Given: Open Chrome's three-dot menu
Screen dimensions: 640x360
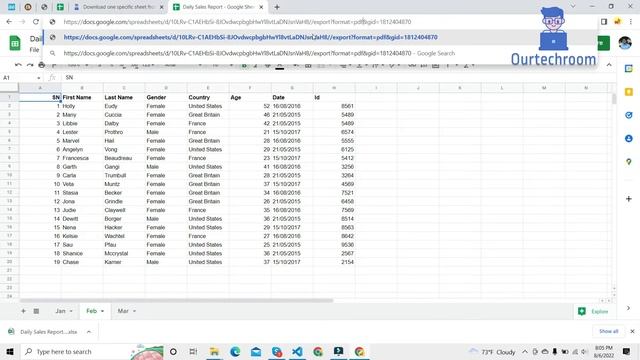Looking at the screenshot, I should pos(631,22).
